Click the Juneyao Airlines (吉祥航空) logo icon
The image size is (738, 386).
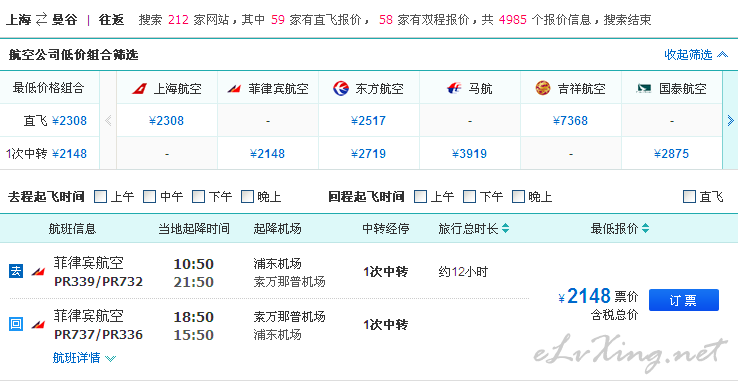543,88
